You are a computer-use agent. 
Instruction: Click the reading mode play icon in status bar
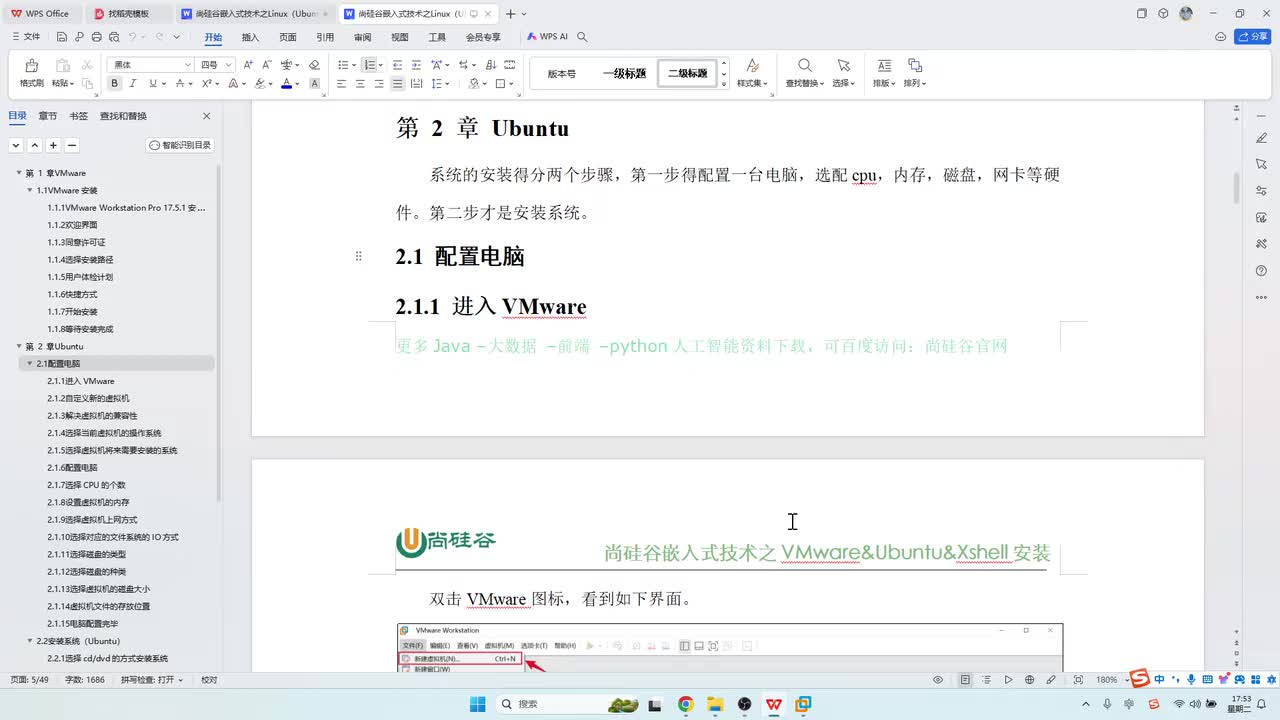[x=1008, y=680]
